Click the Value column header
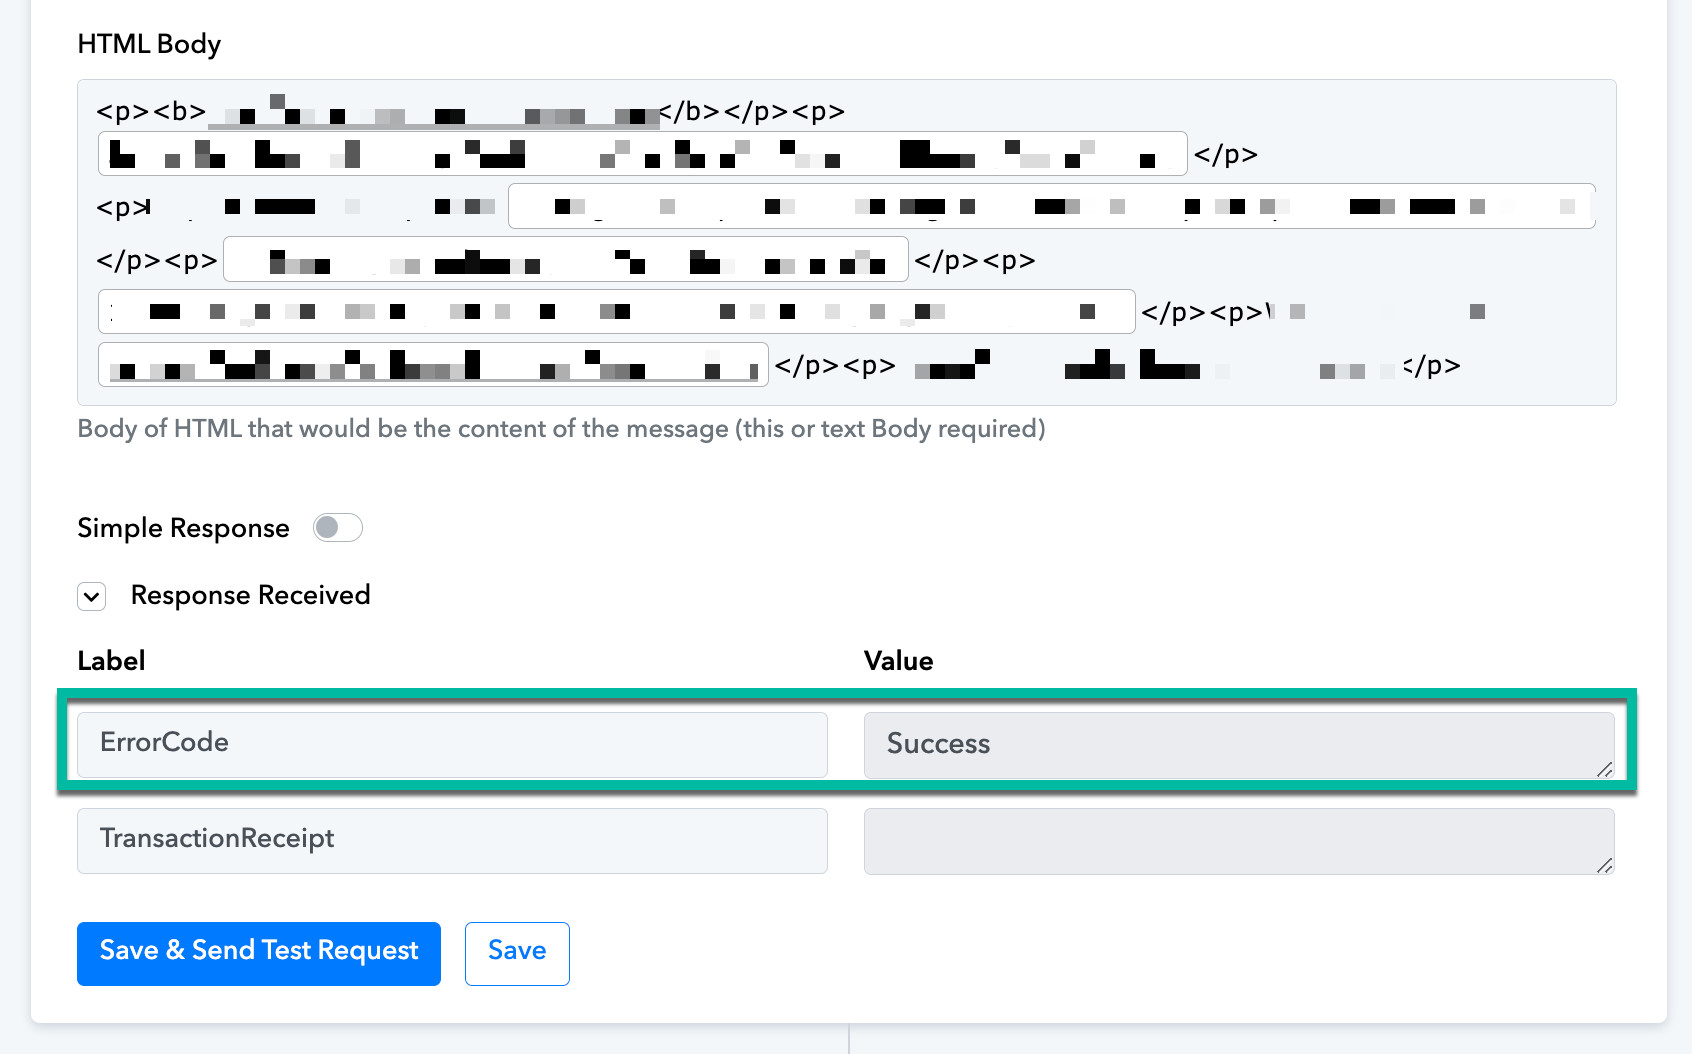 click(x=898, y=661)
